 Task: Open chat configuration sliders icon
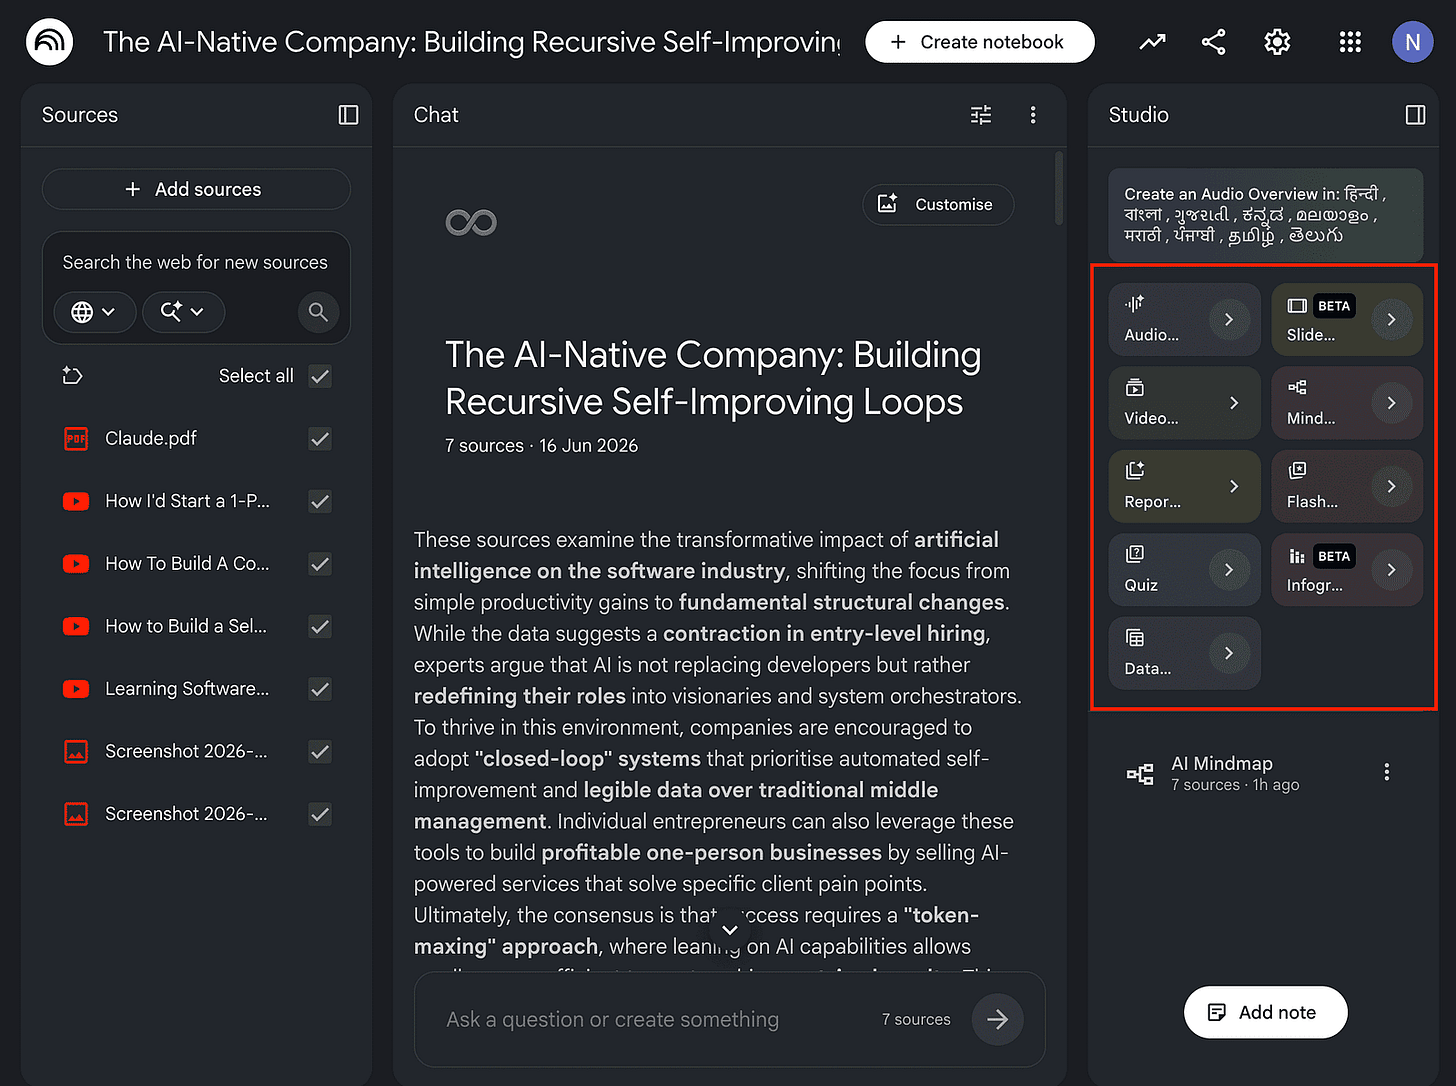981,115
